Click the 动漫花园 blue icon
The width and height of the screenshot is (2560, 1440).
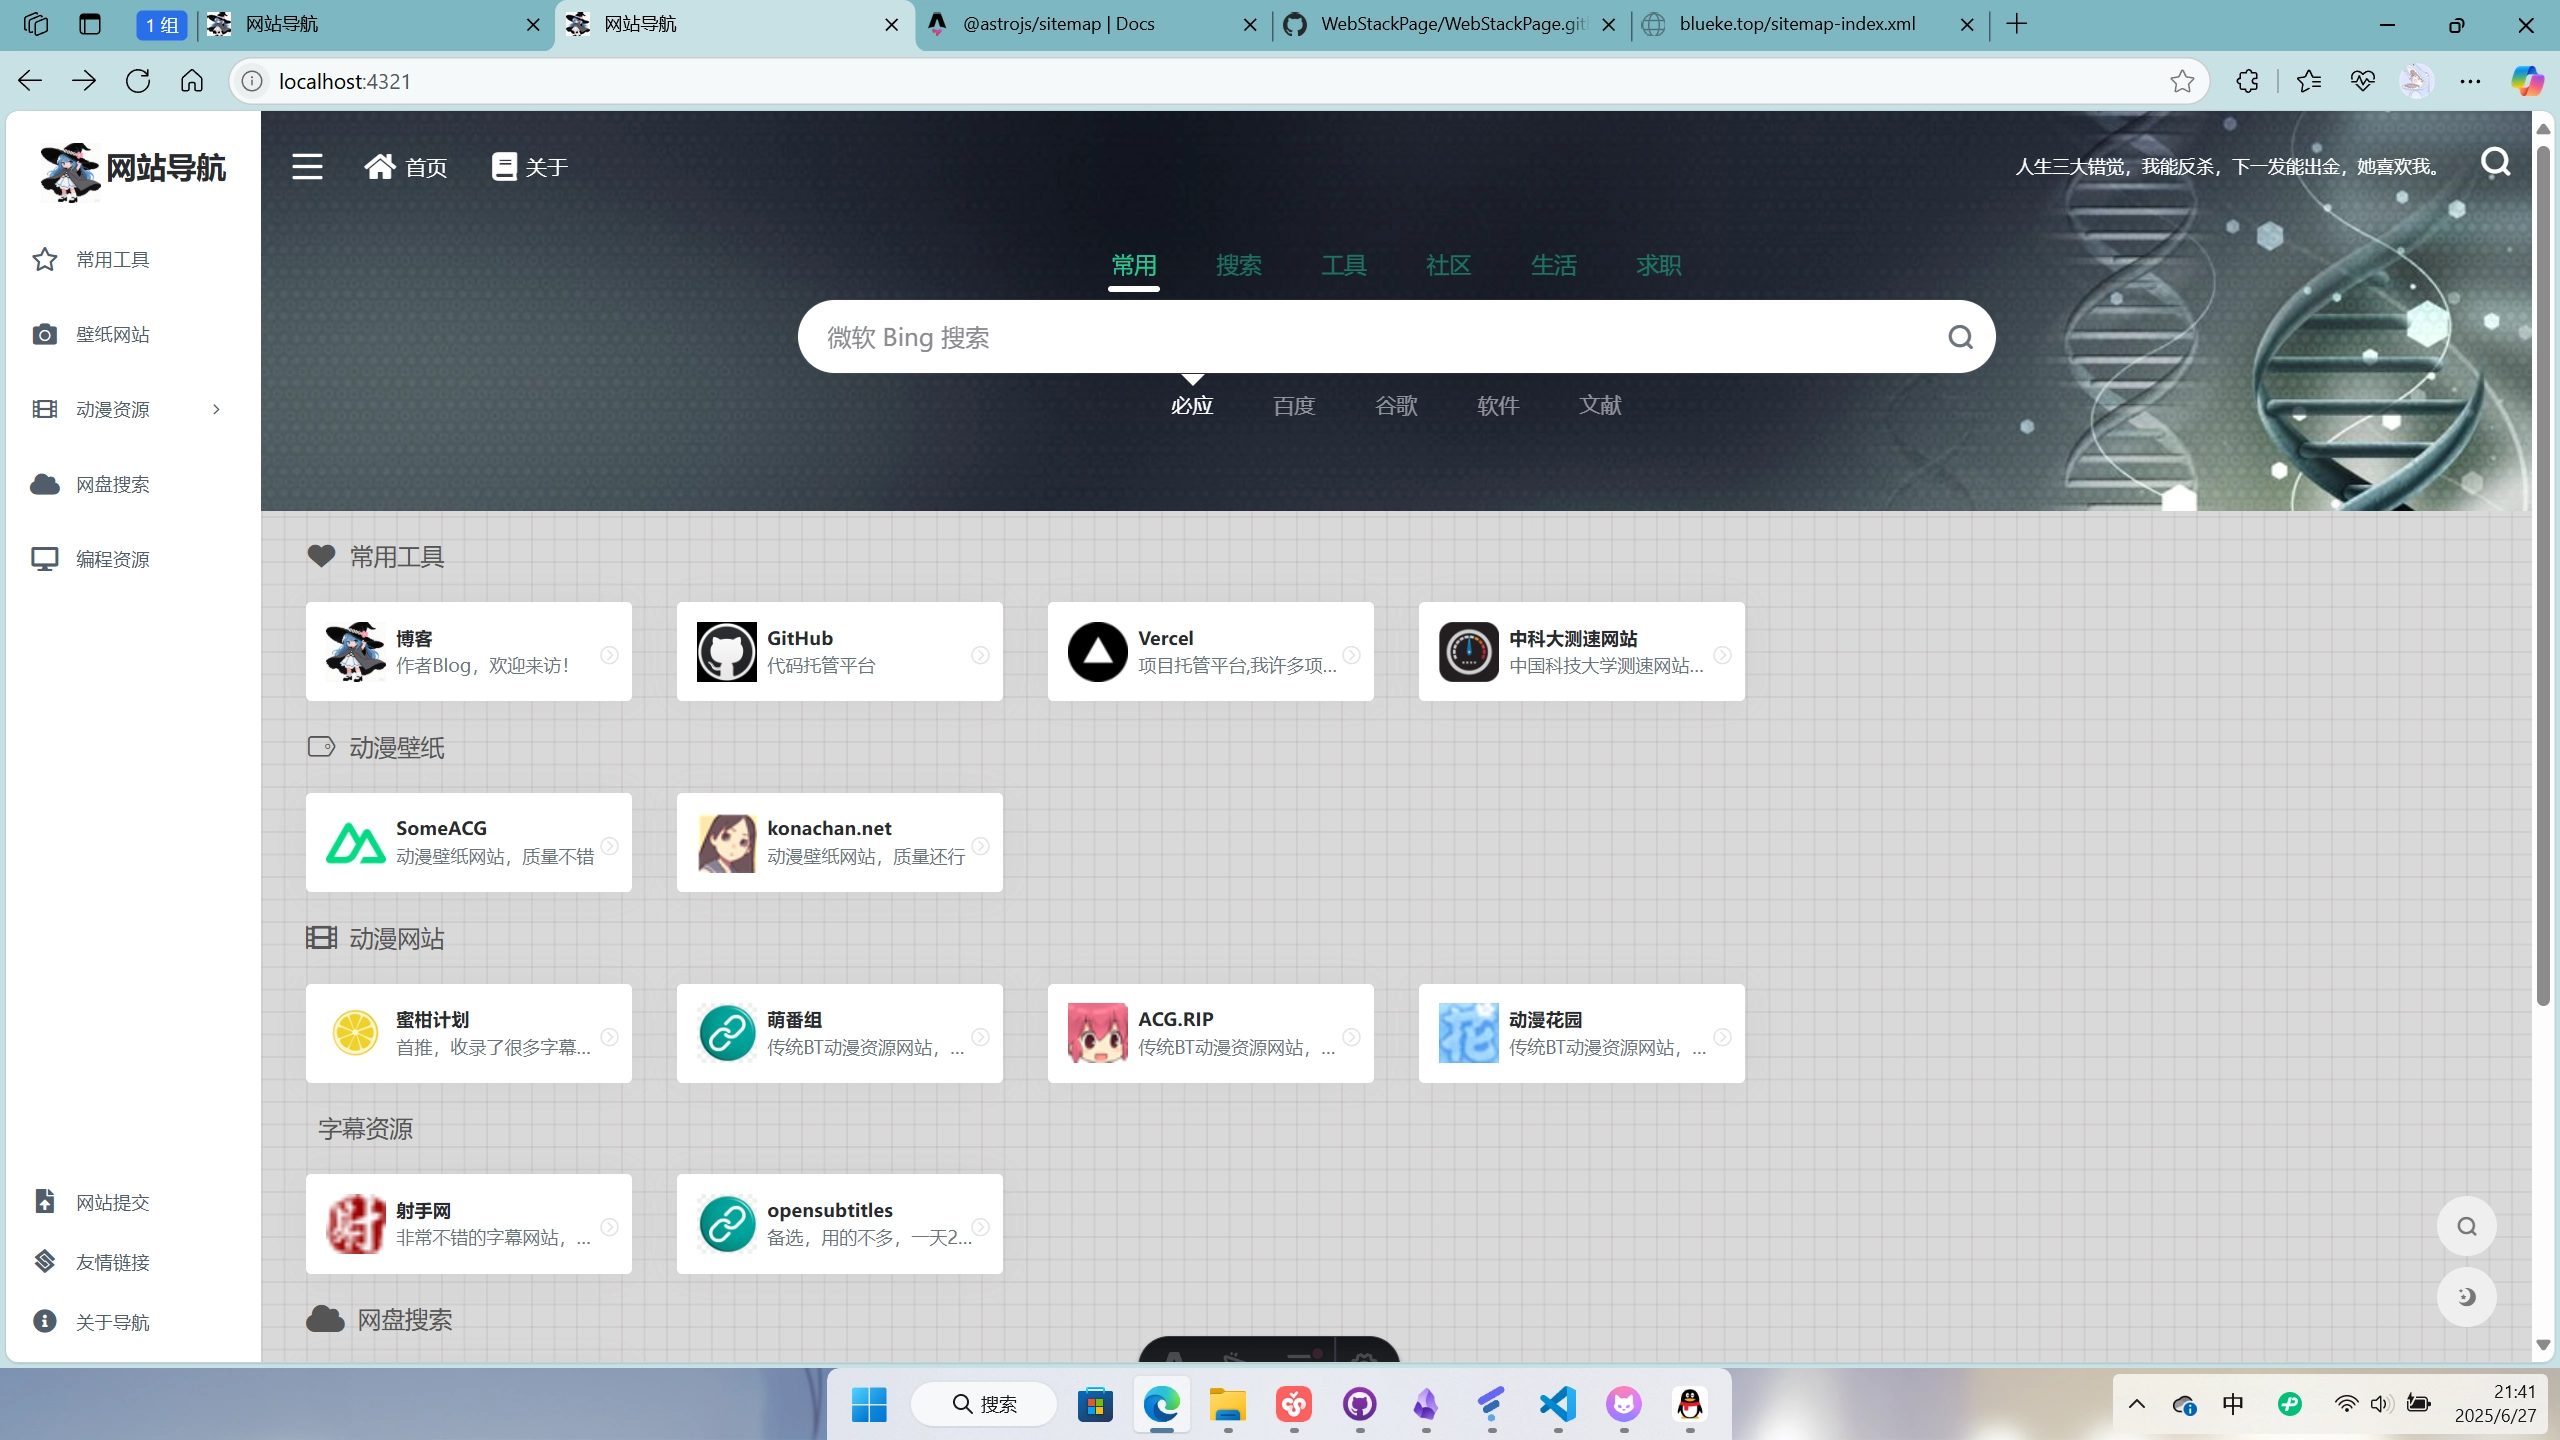tap(1468, 1033)
